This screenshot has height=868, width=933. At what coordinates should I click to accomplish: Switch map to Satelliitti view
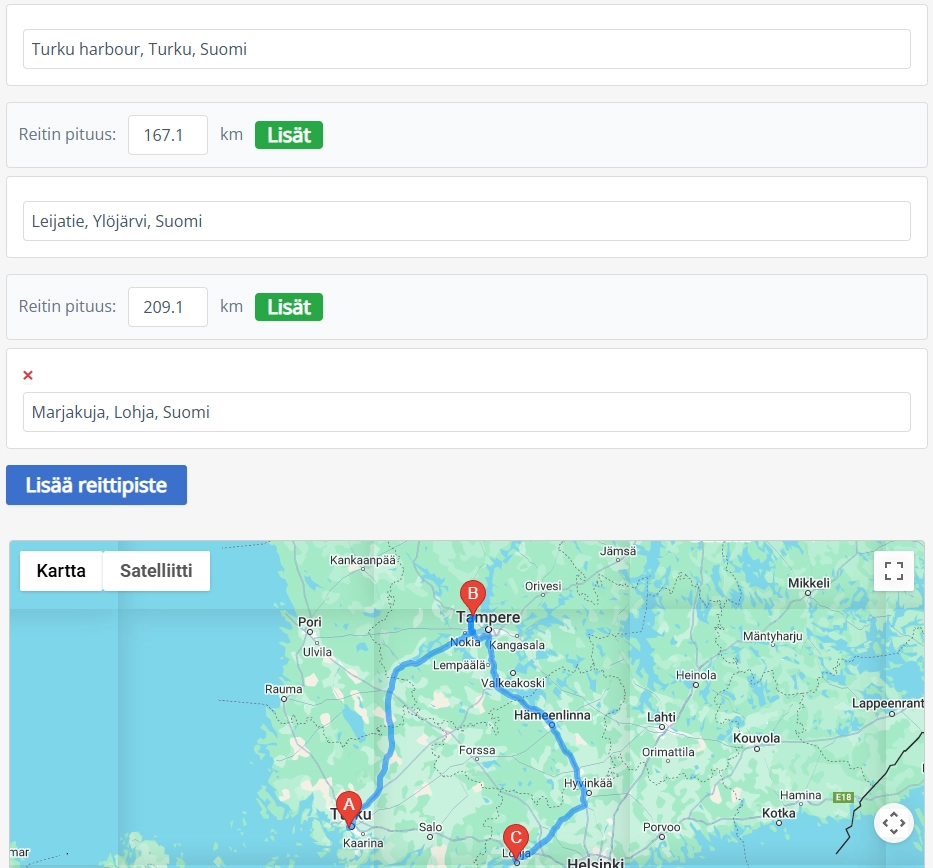(156, 571)
